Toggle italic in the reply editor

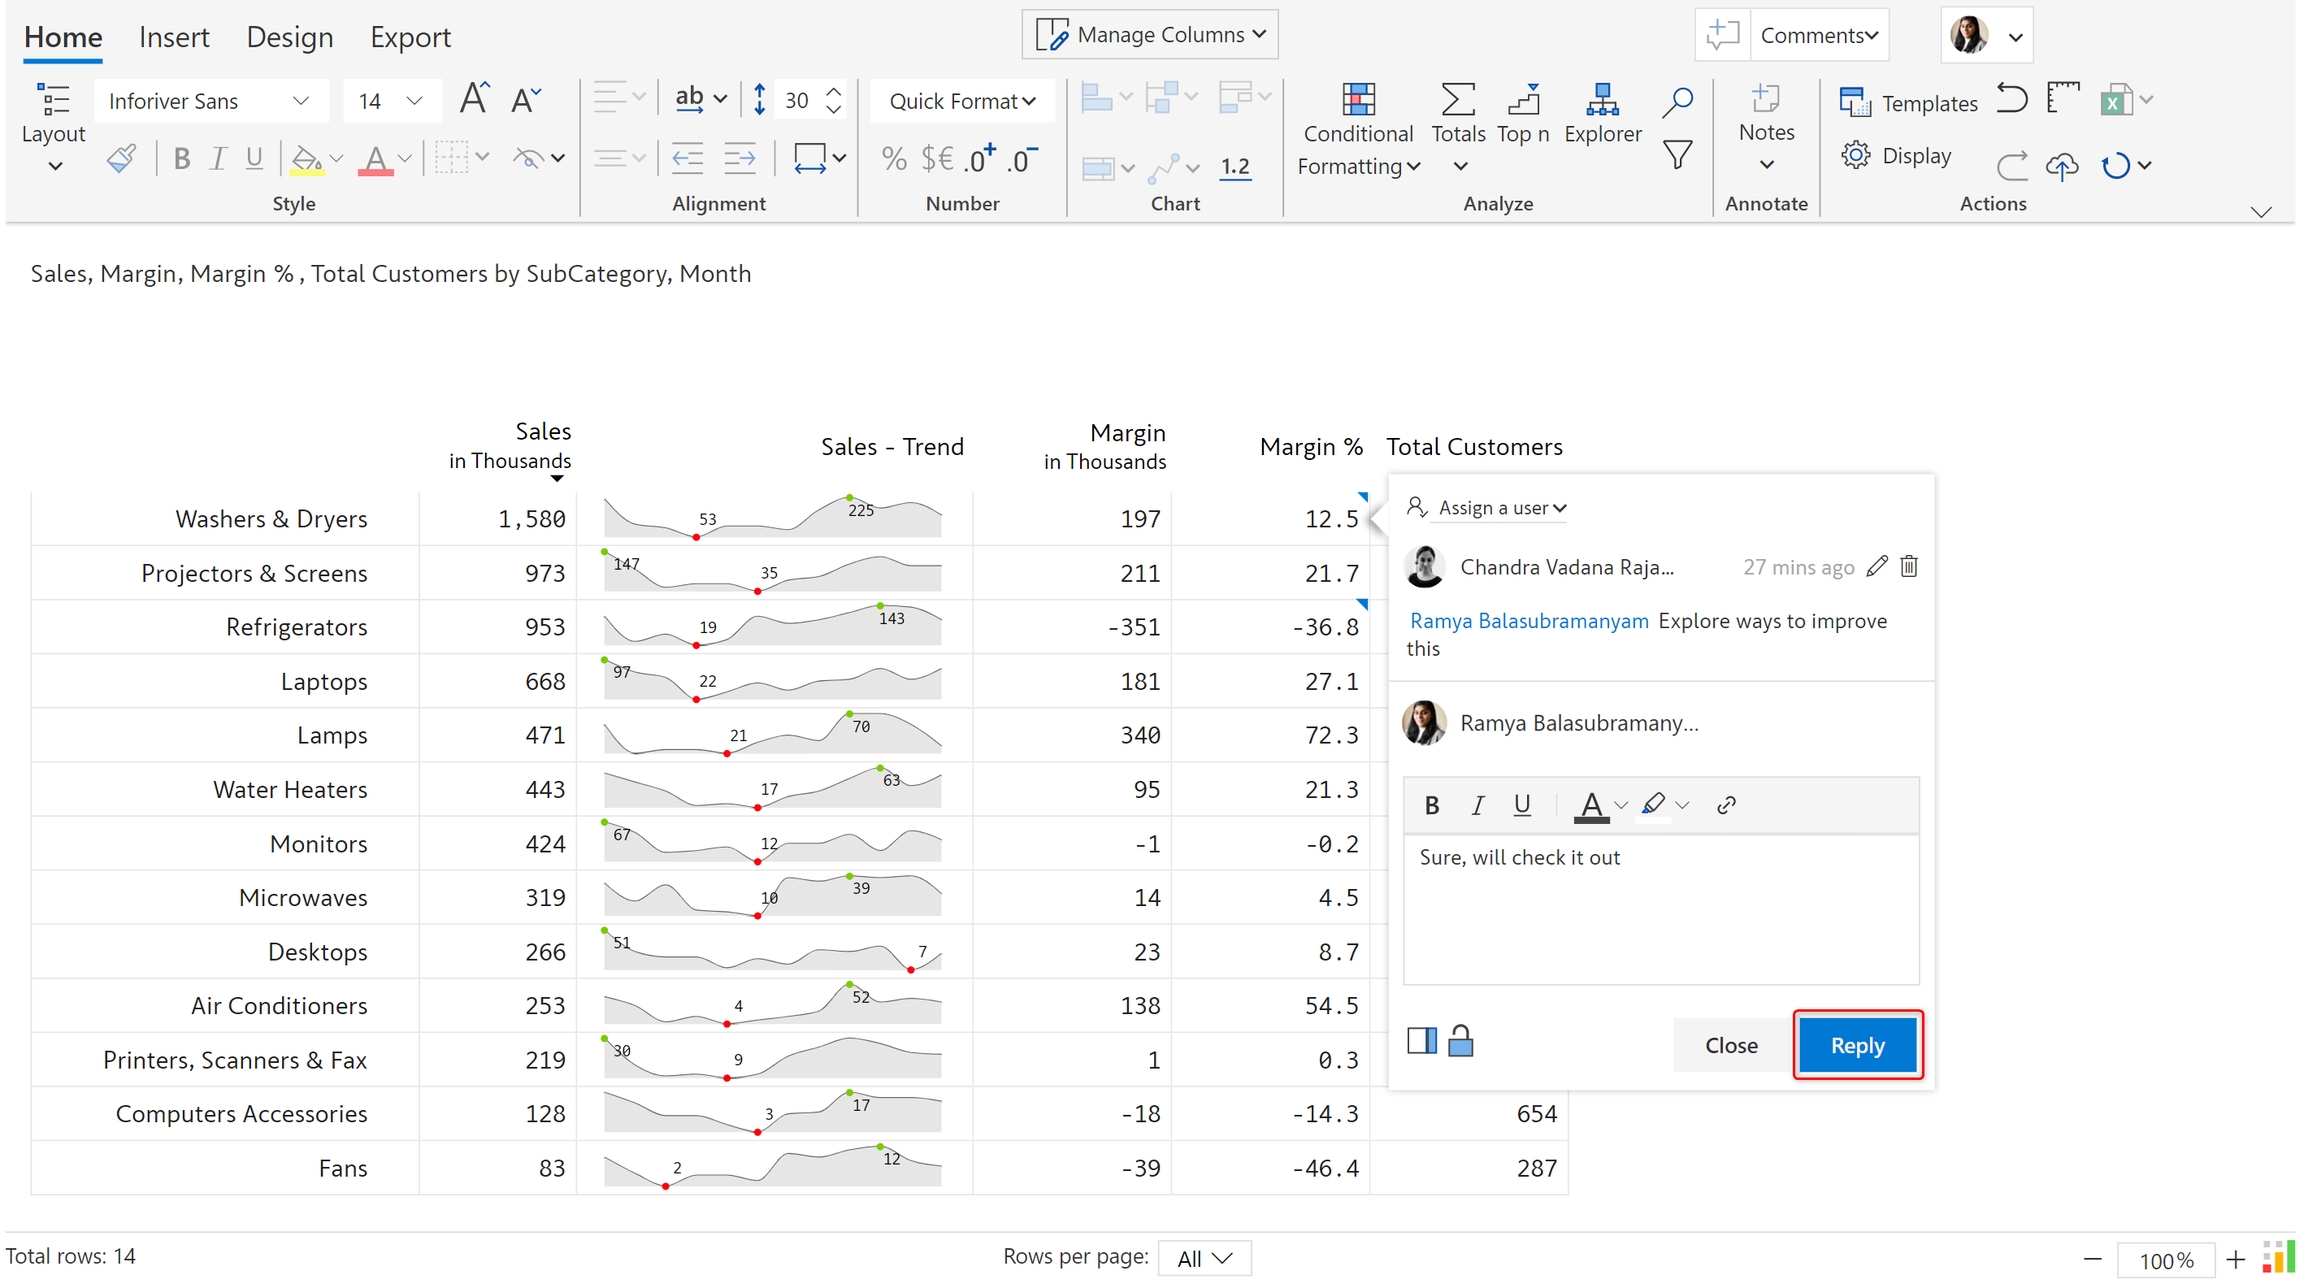[x=1477, y=806]
